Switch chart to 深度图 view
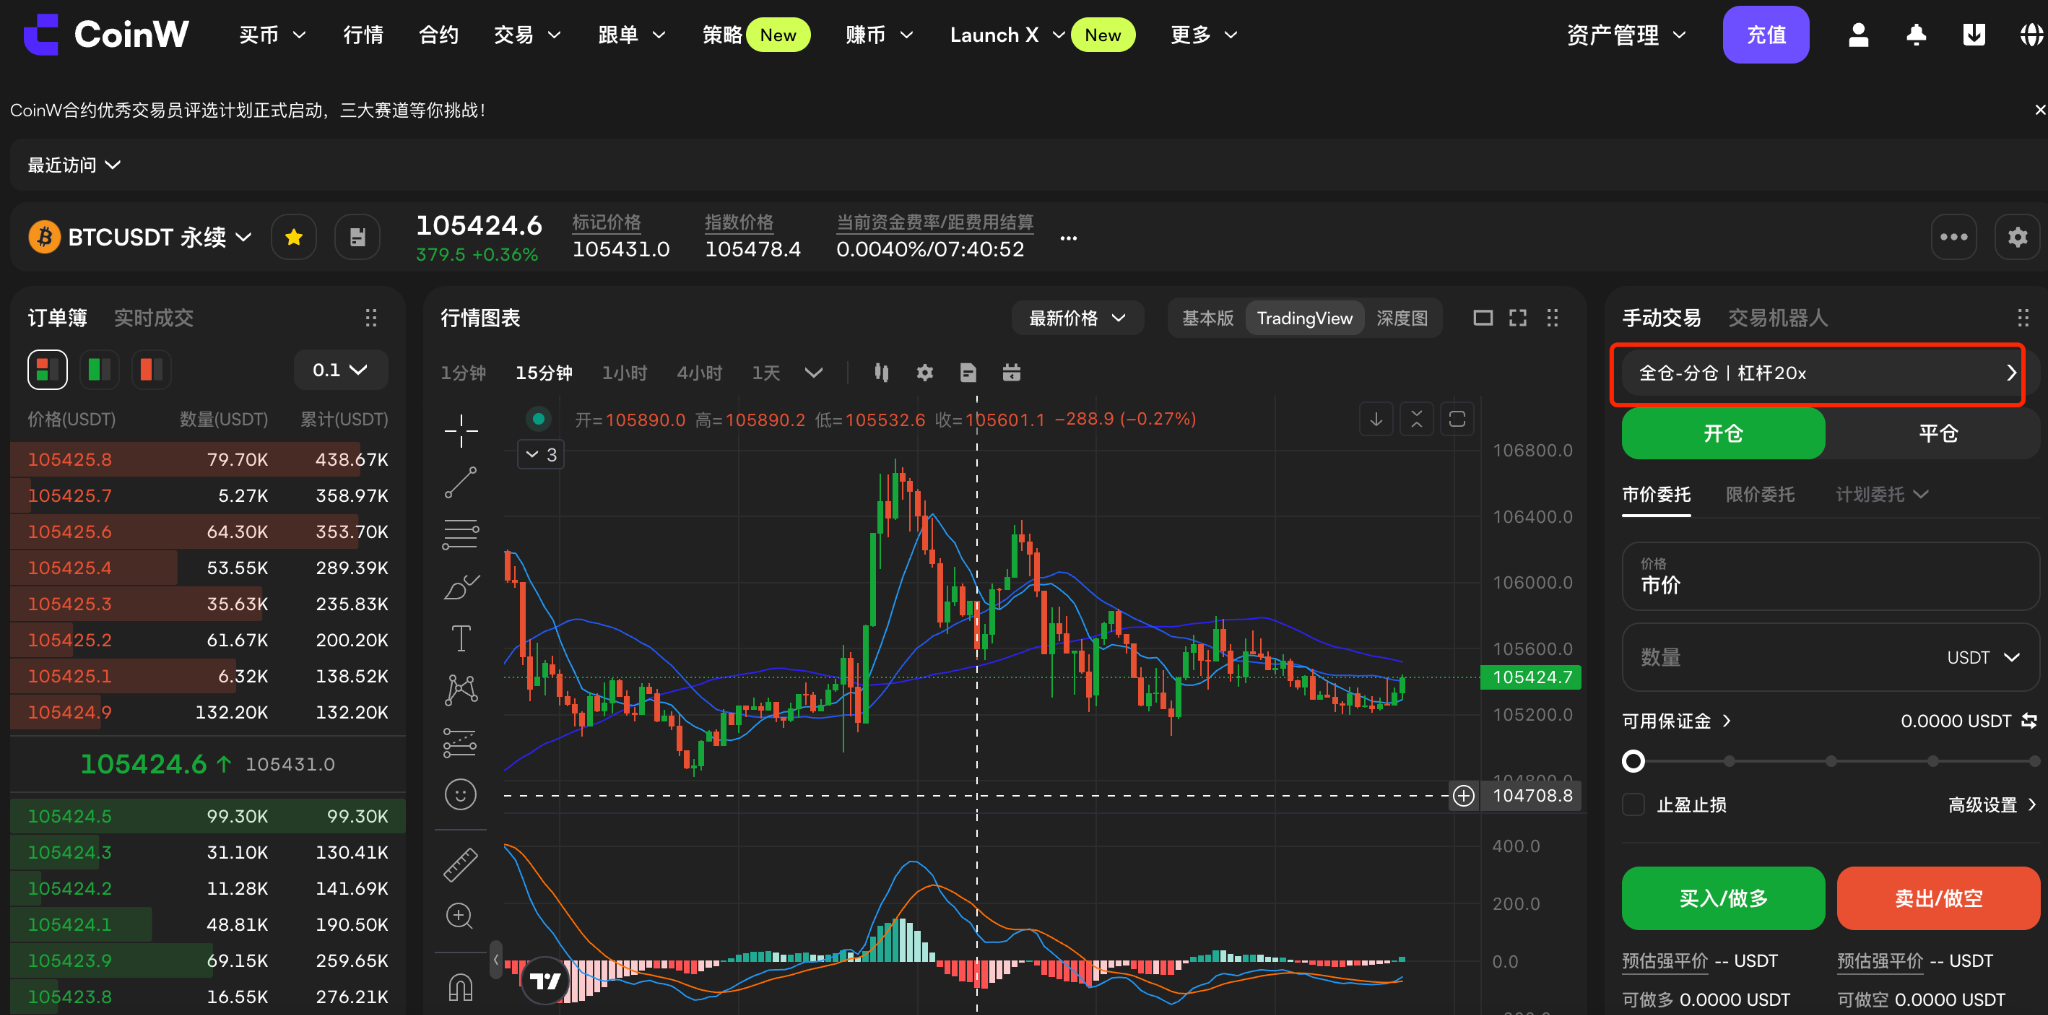This screenshot has width=2048, height=1015. (1402, 318)
